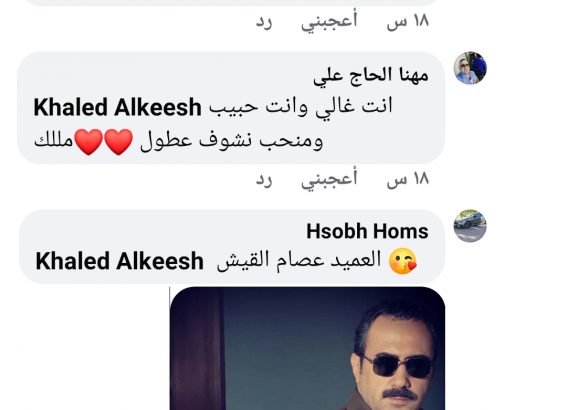Like مهنا الحاج علي's comment via أعجبني
567x410 pixels.
click(x=329, y=179)
